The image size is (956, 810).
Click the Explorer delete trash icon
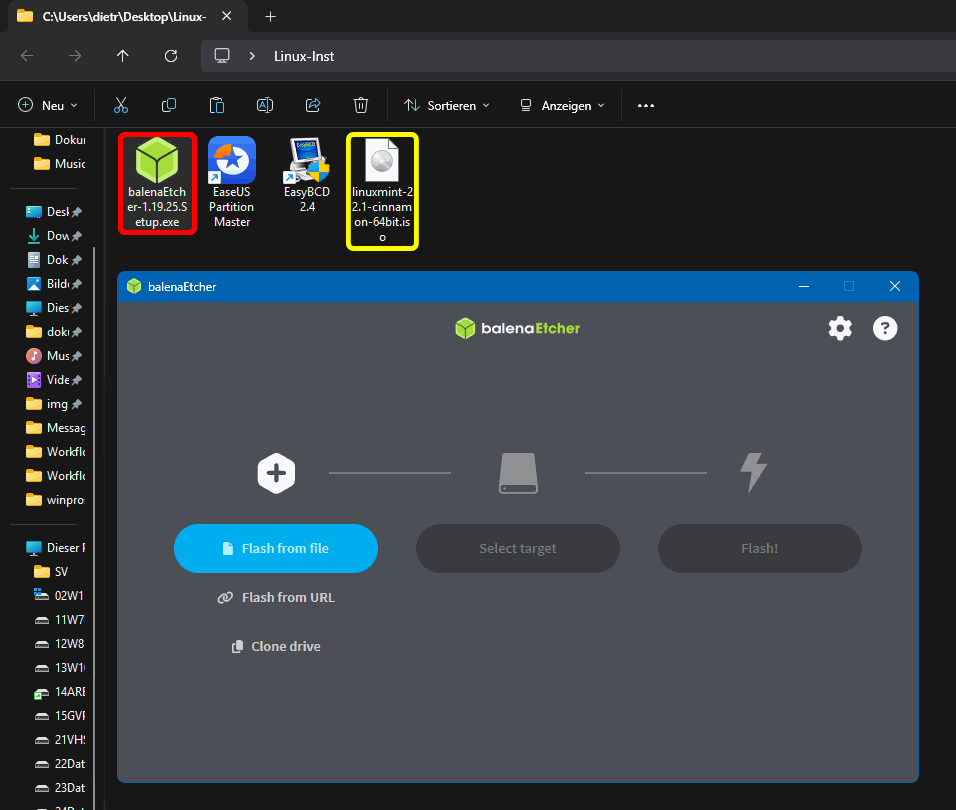pos(361,105)
